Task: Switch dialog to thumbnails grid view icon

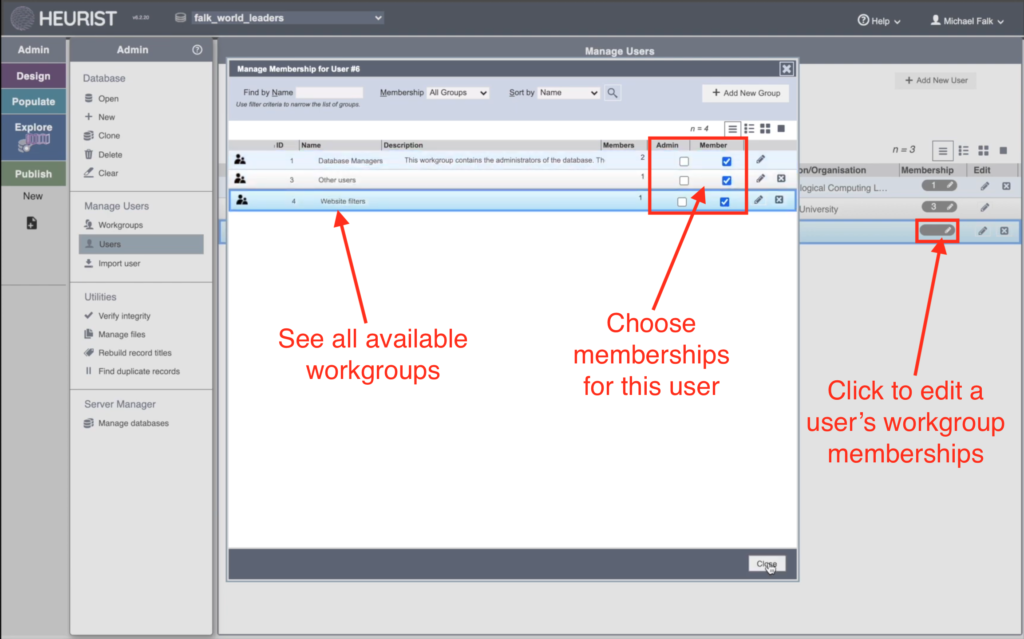Action: (x=765, y=129)
